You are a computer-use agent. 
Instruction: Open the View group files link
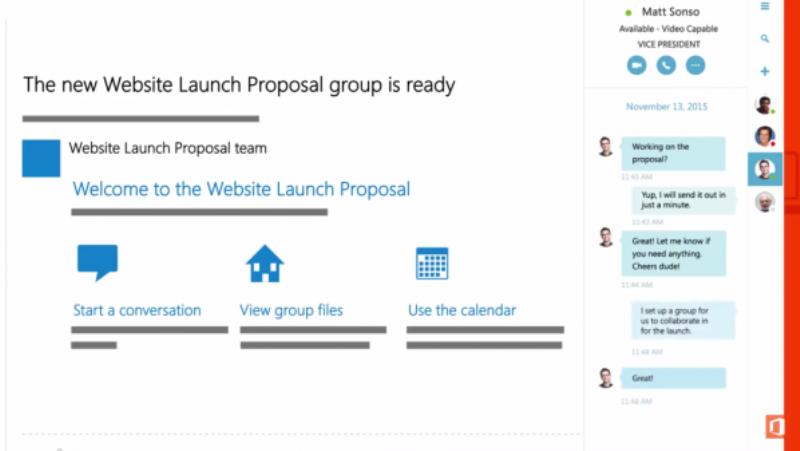click(291, 310)
